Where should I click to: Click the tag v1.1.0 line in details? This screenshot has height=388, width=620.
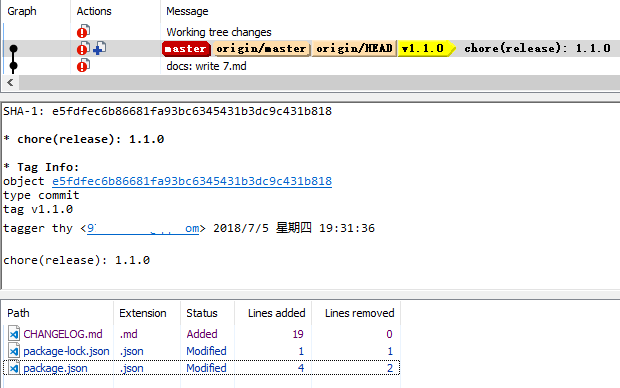38,209
